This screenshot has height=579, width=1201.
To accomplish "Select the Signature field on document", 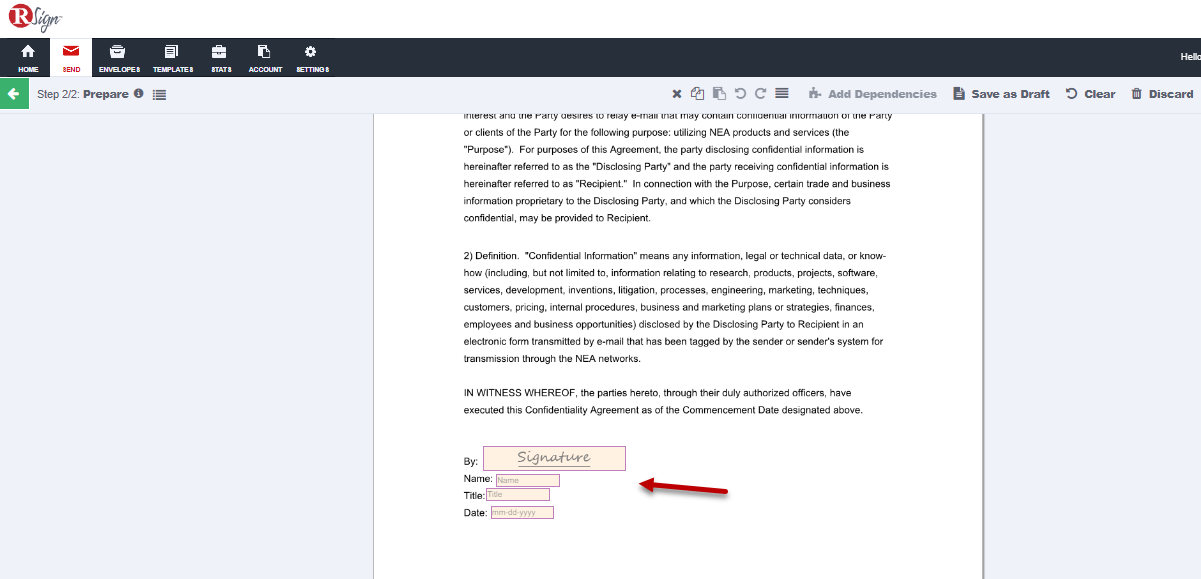I will pos(554,458).
